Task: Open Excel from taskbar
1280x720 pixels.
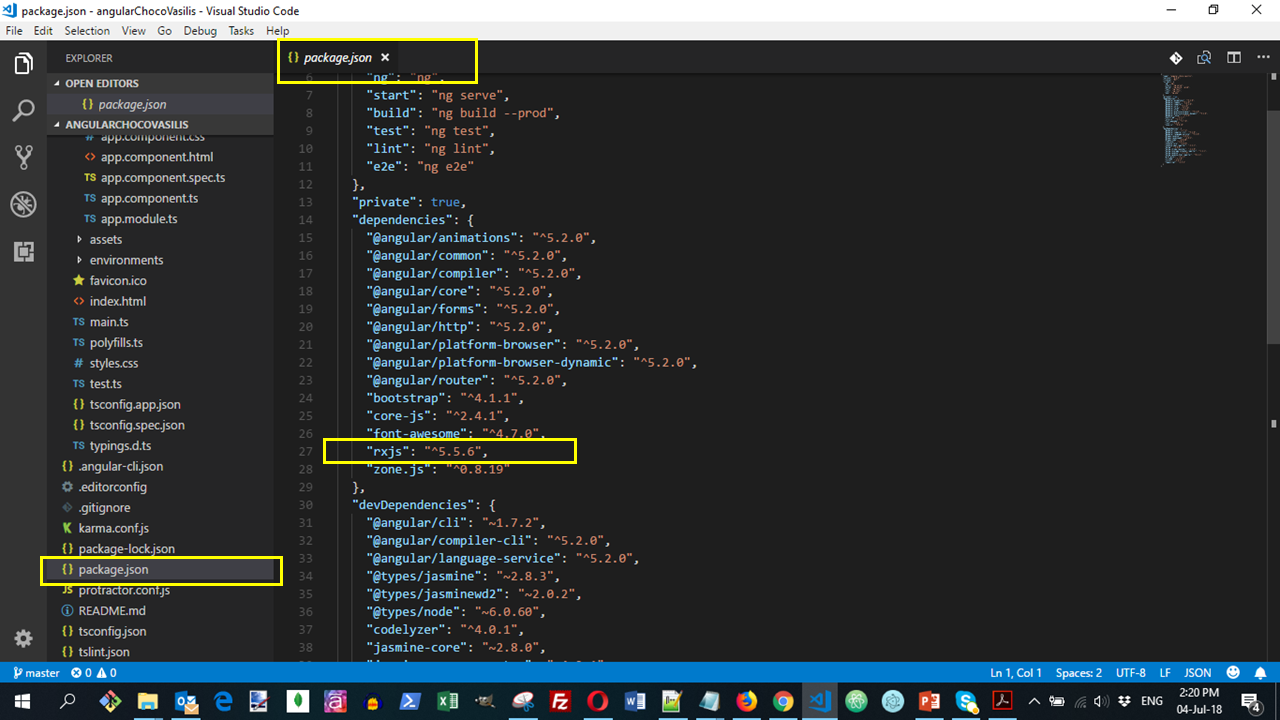Action: (x=449, y=701)
